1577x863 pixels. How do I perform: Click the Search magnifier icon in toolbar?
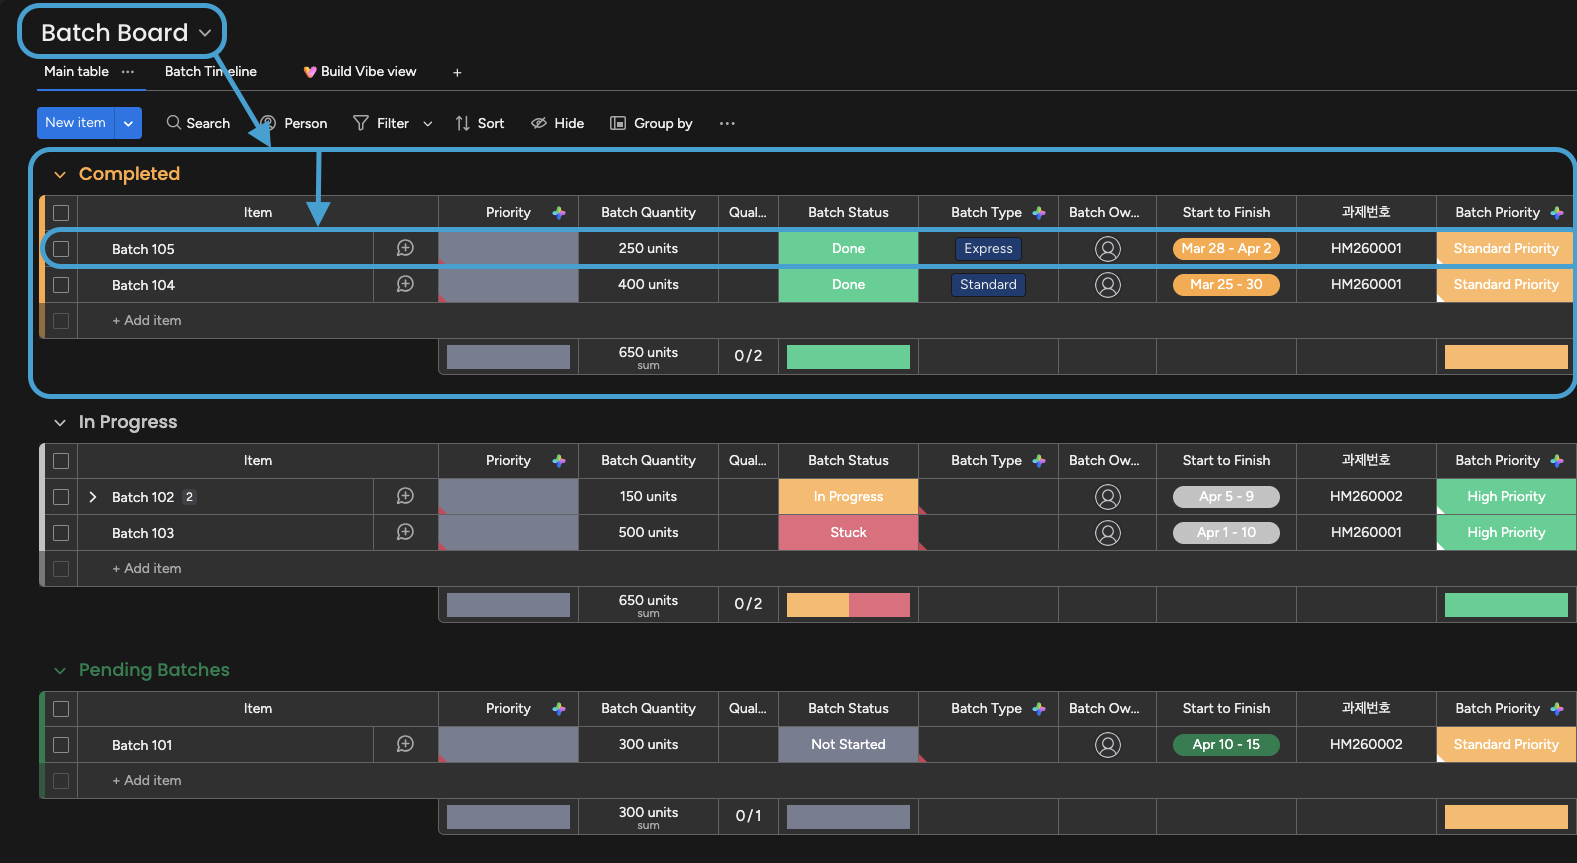[174, 122]
